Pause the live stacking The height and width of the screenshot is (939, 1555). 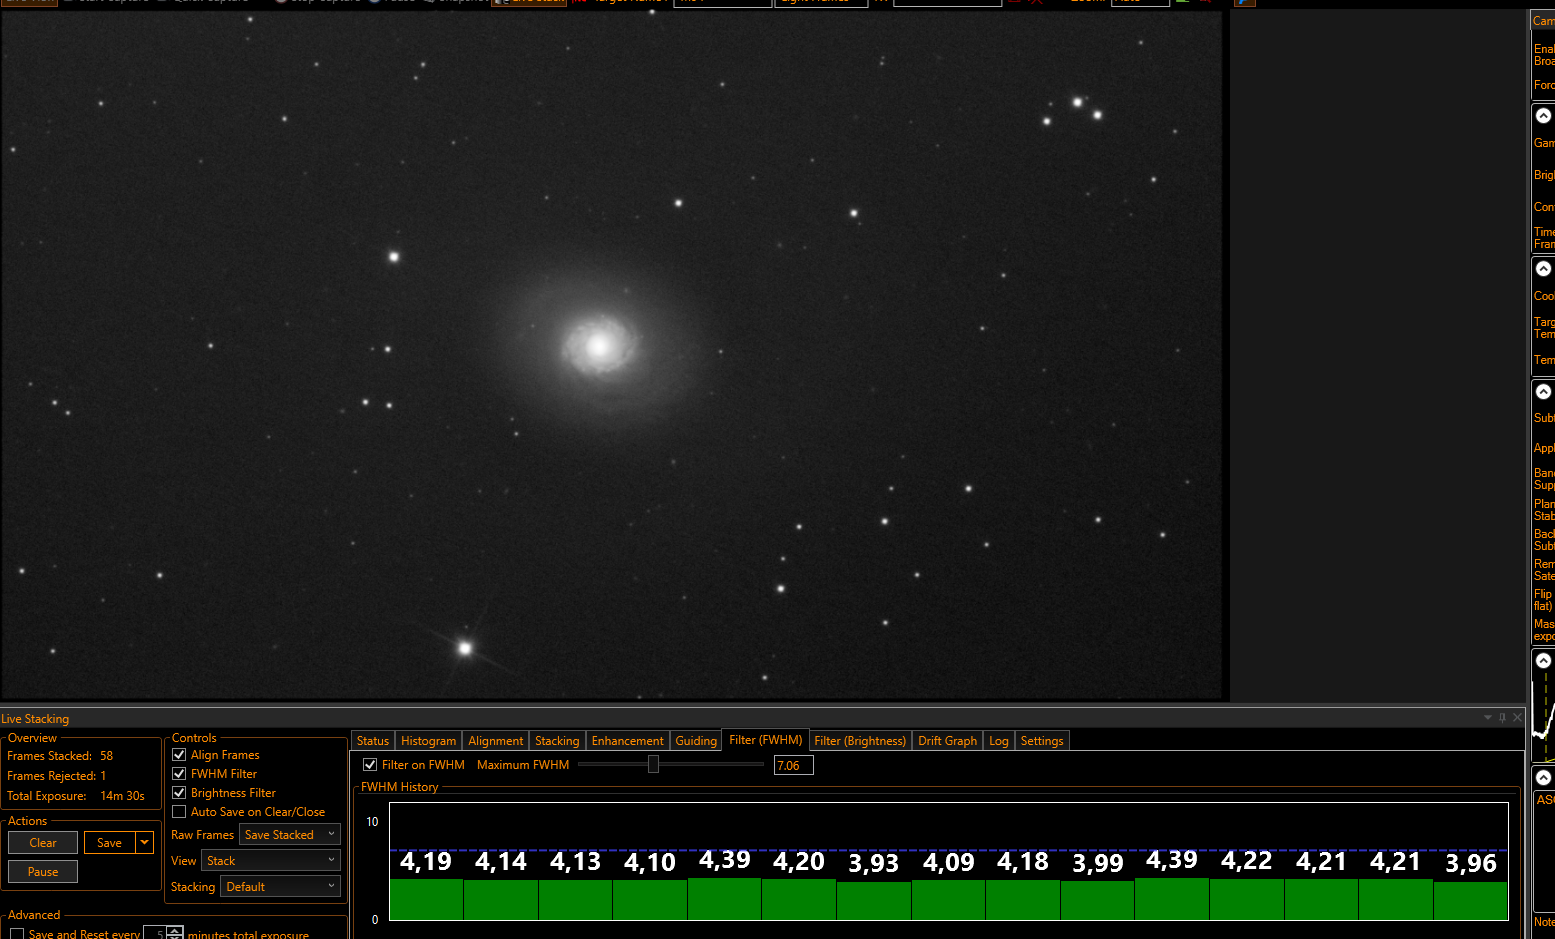click(x=43, y=872)
